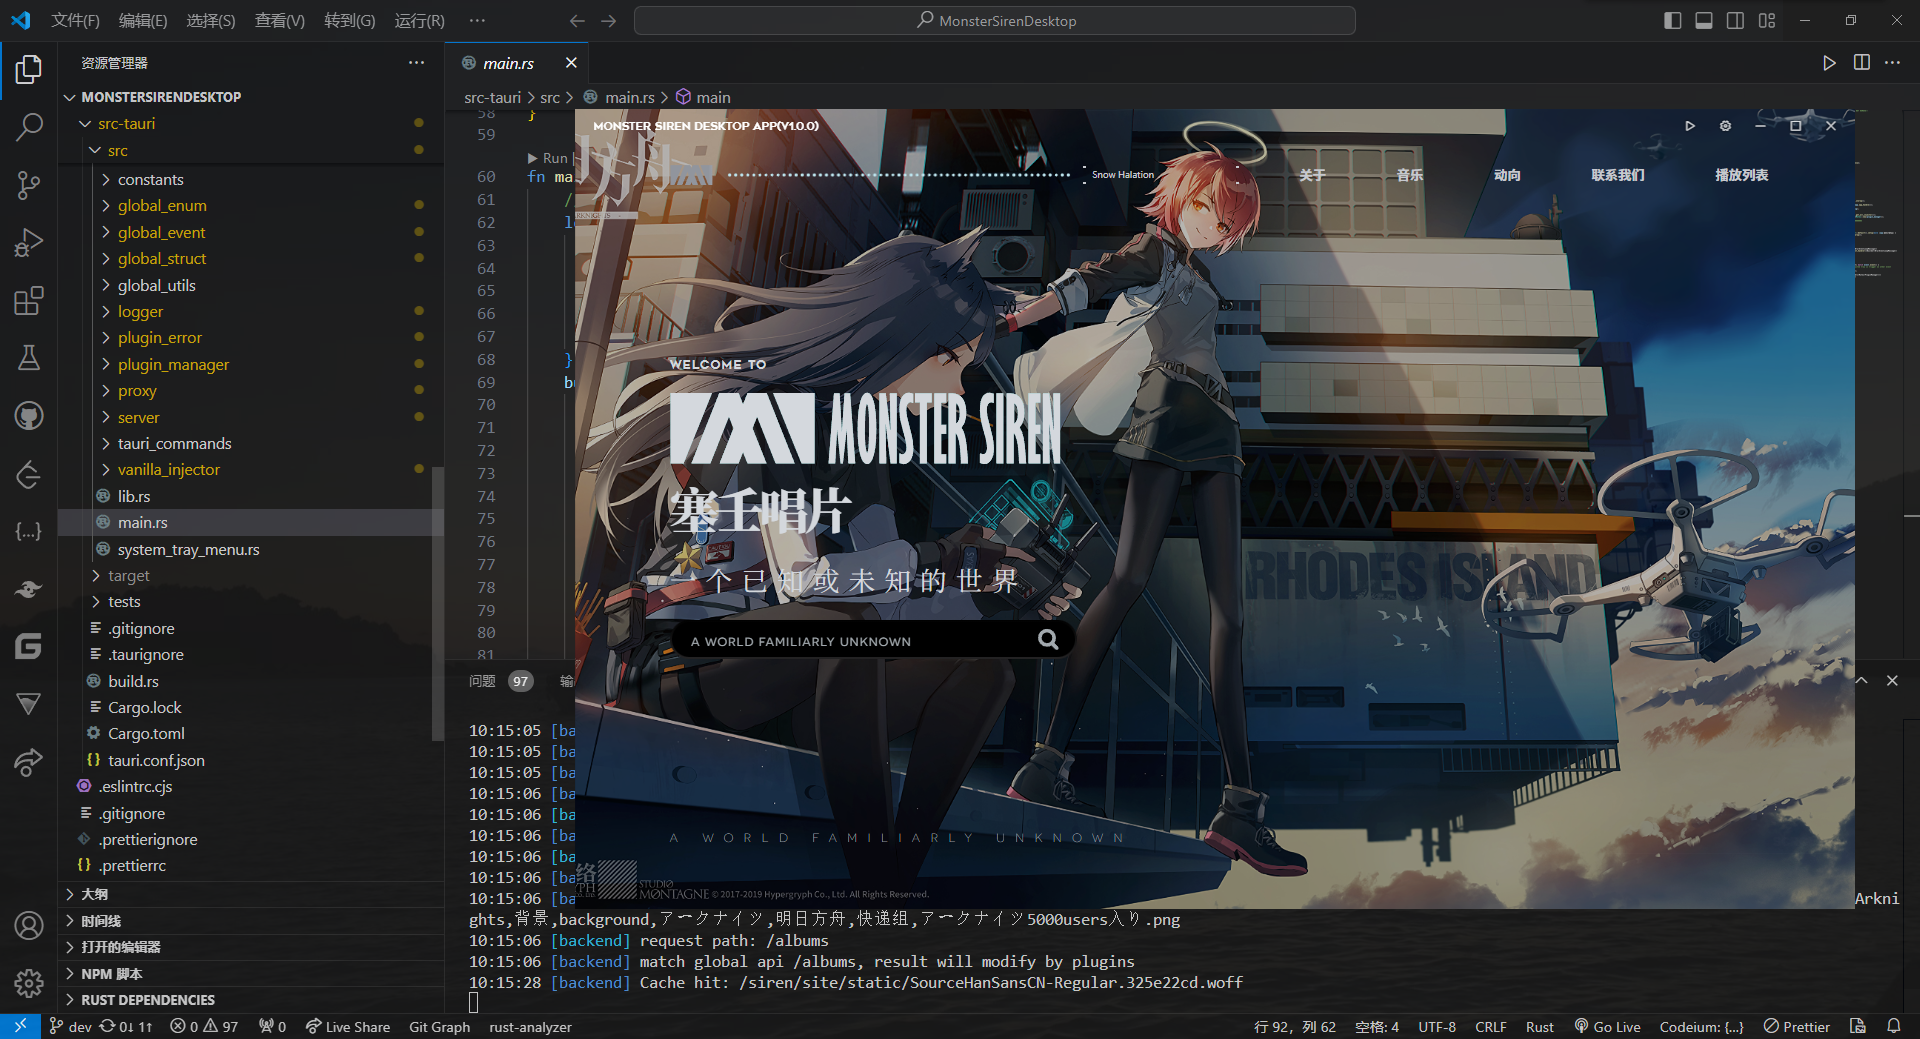Click the Explorer tree scrollbar

click(x=437, y=603)
